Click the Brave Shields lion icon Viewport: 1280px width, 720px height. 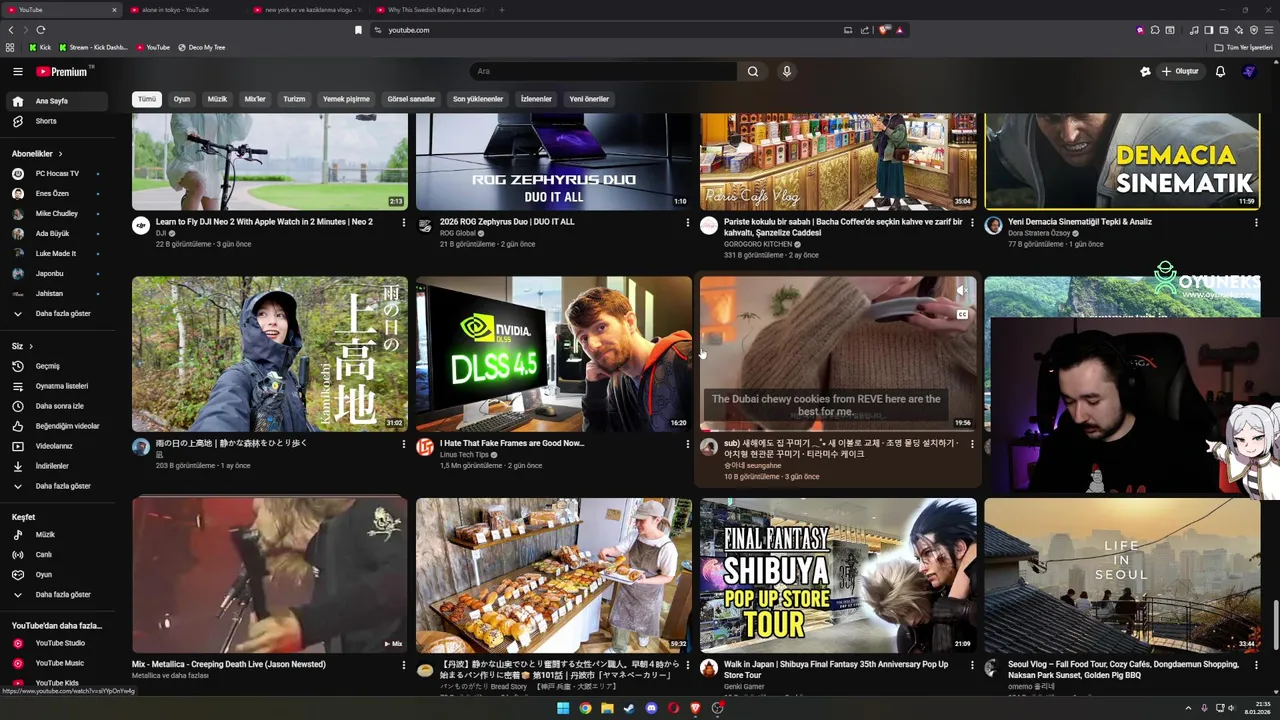point(885,30)
